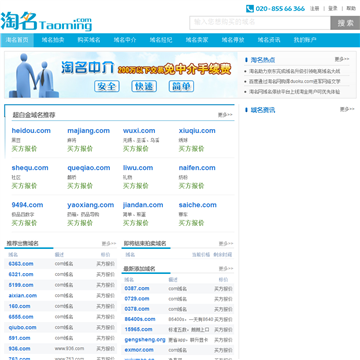This screenshot has height=360, width=360.
Task: Open the heidou.com domain link
Action: coord(31,131)
